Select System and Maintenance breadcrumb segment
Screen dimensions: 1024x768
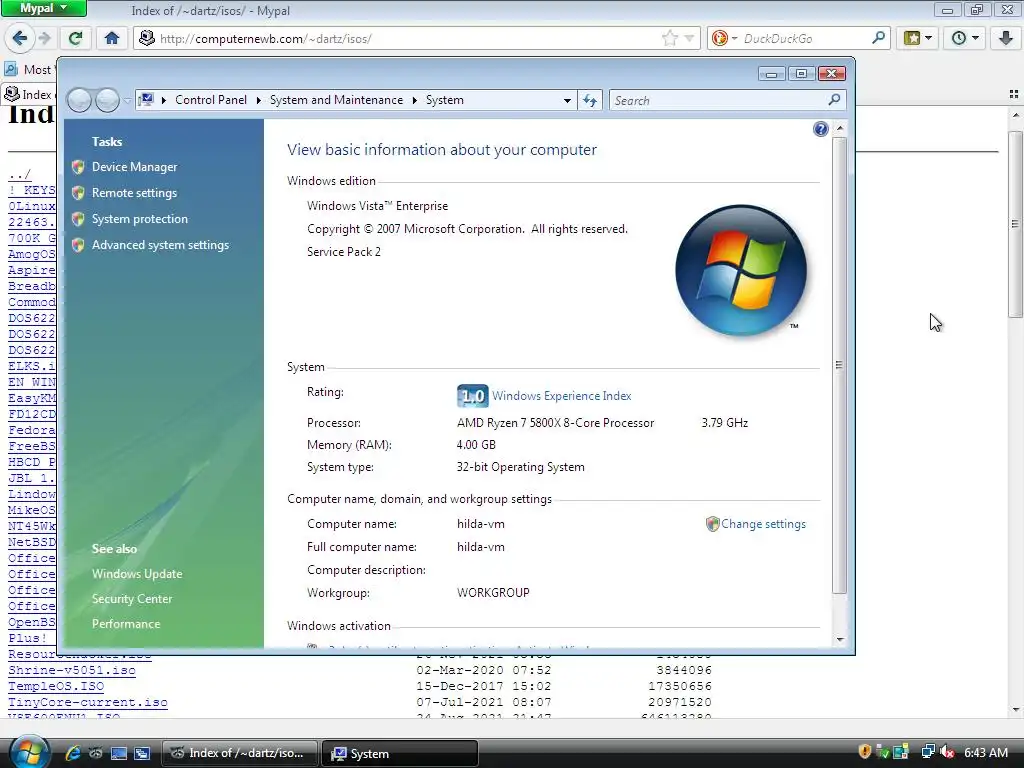pos(336,100)
